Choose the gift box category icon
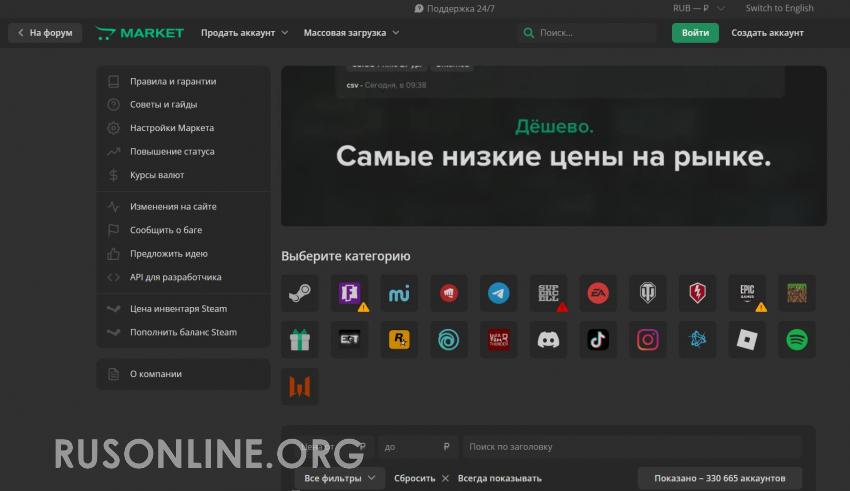 pos(300,340)
